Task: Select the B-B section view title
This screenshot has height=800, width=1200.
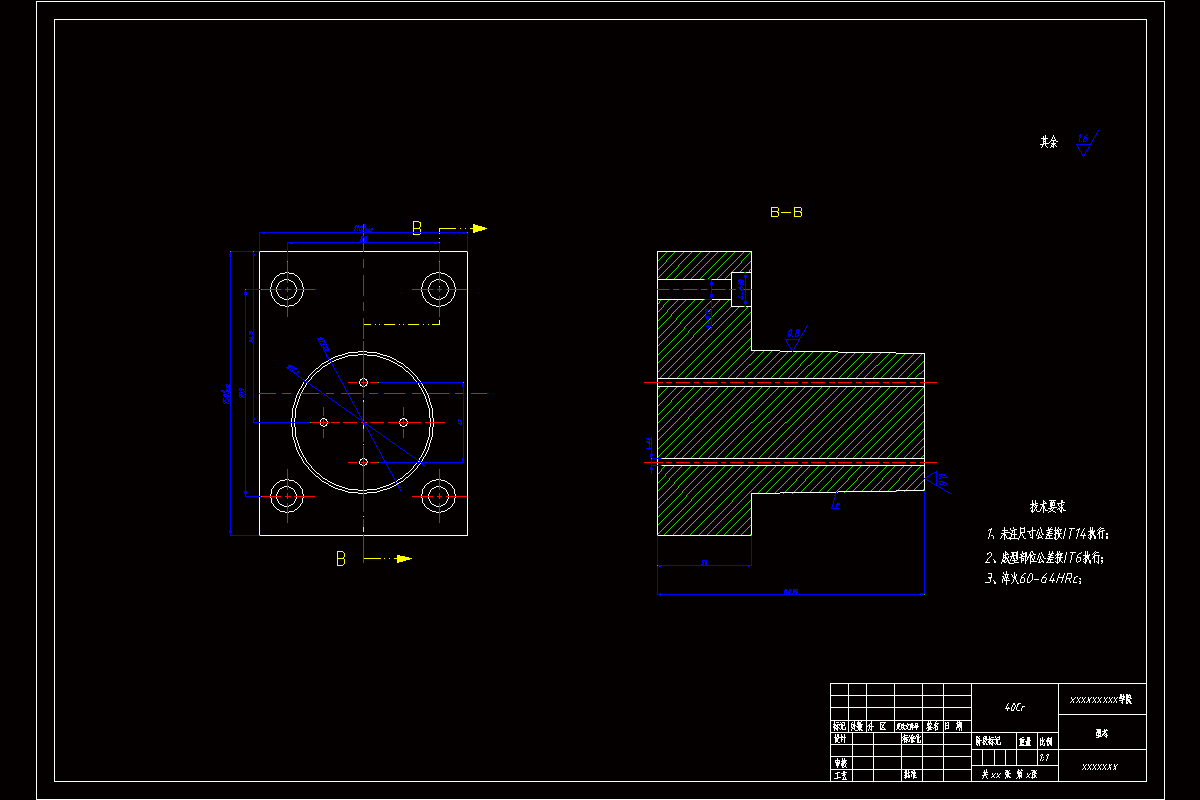Action: pos(786,212)
